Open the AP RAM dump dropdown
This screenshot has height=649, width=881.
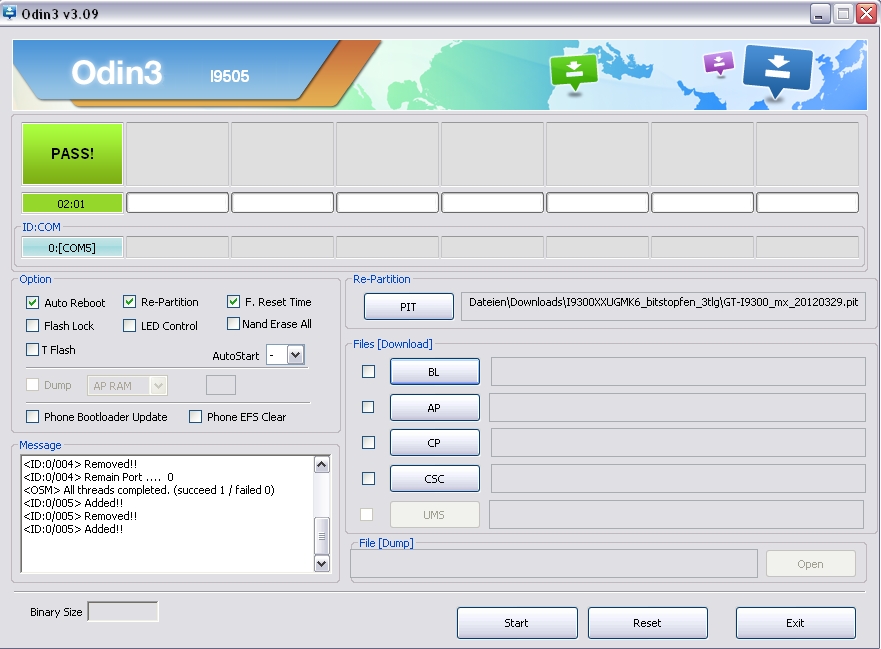coord(158,385)
